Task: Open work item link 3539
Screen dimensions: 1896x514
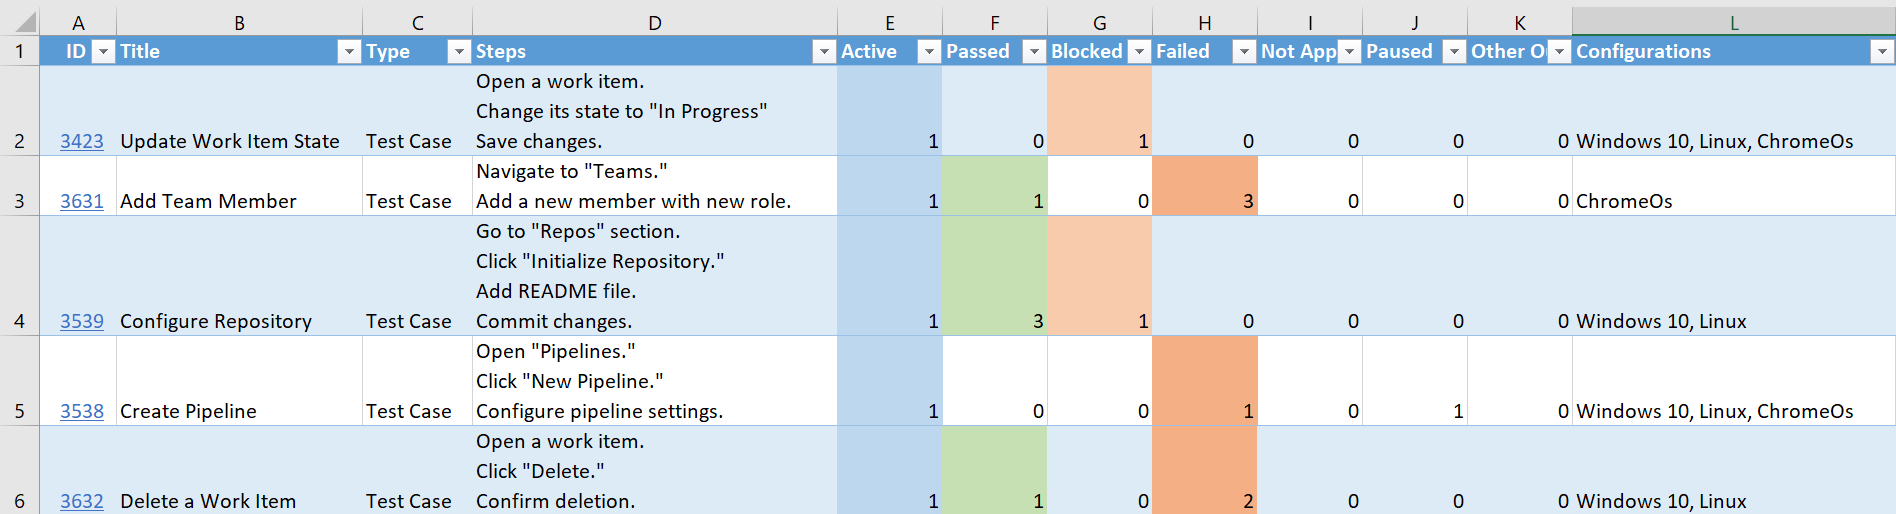Action: click(81, 321)
